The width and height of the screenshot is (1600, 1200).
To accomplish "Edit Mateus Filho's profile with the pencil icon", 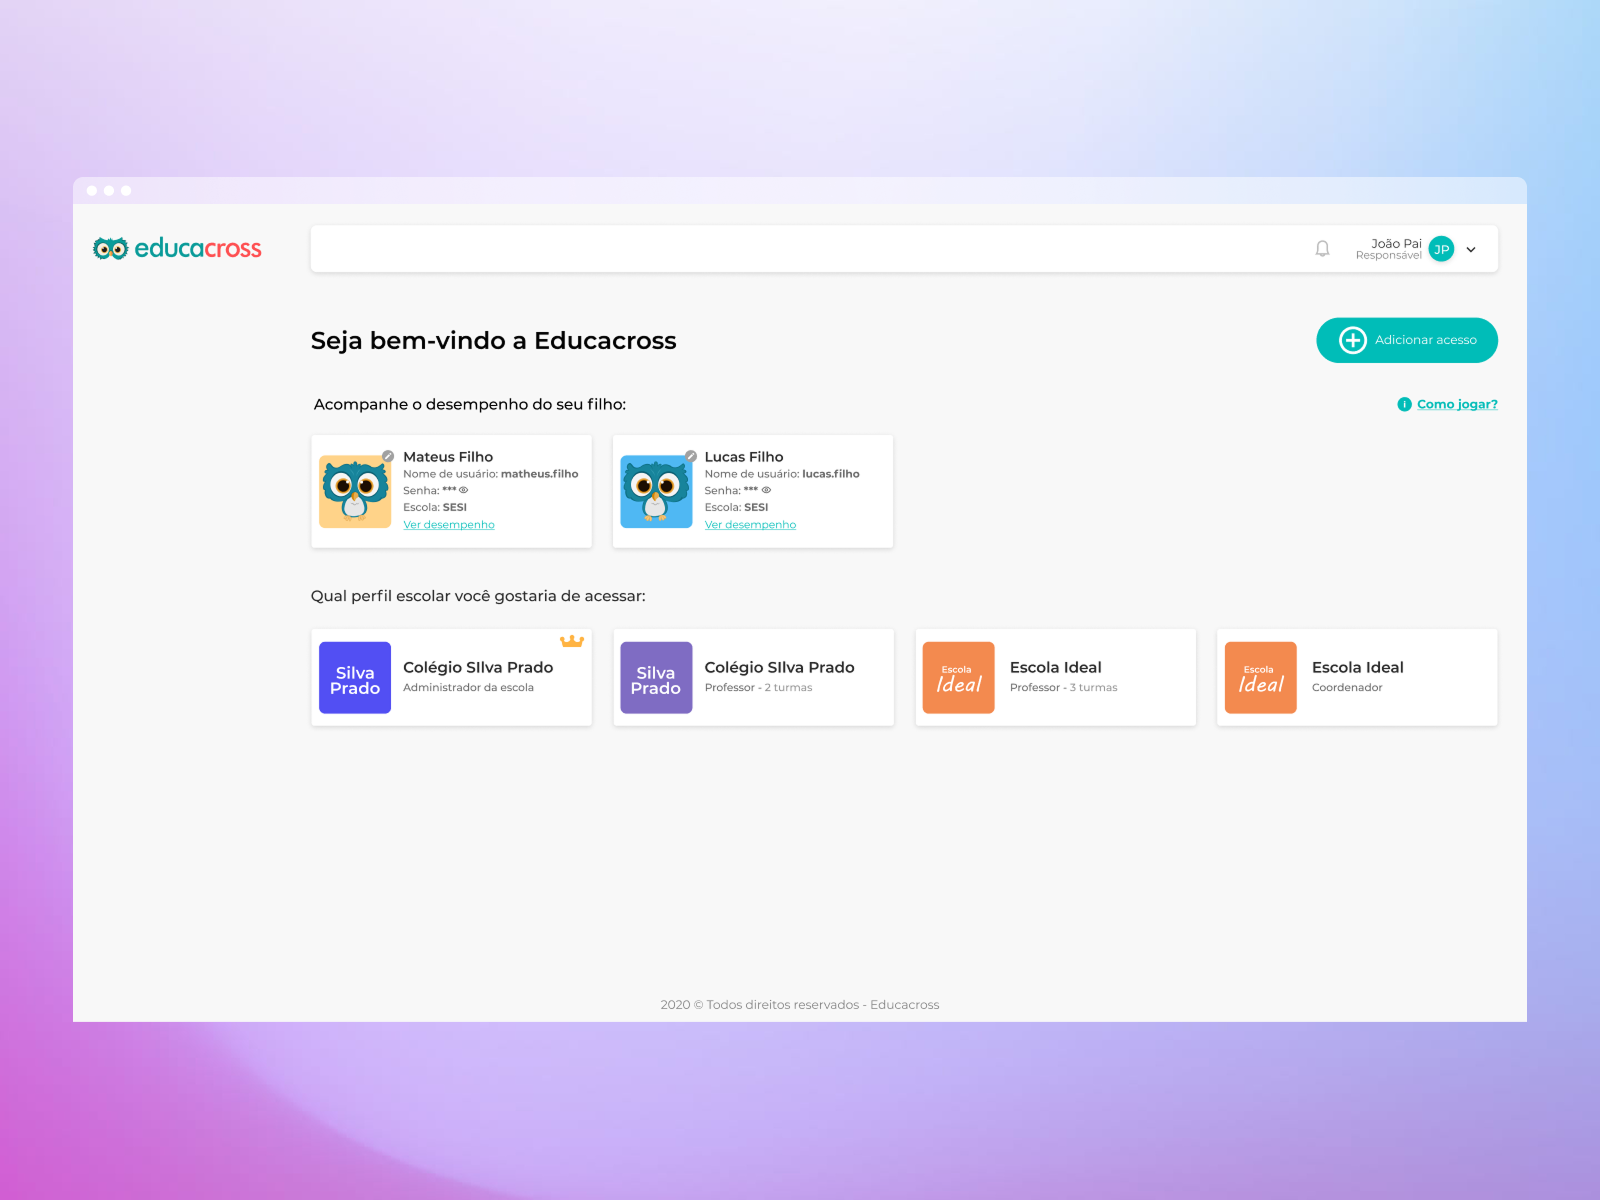I will point(388,456).
